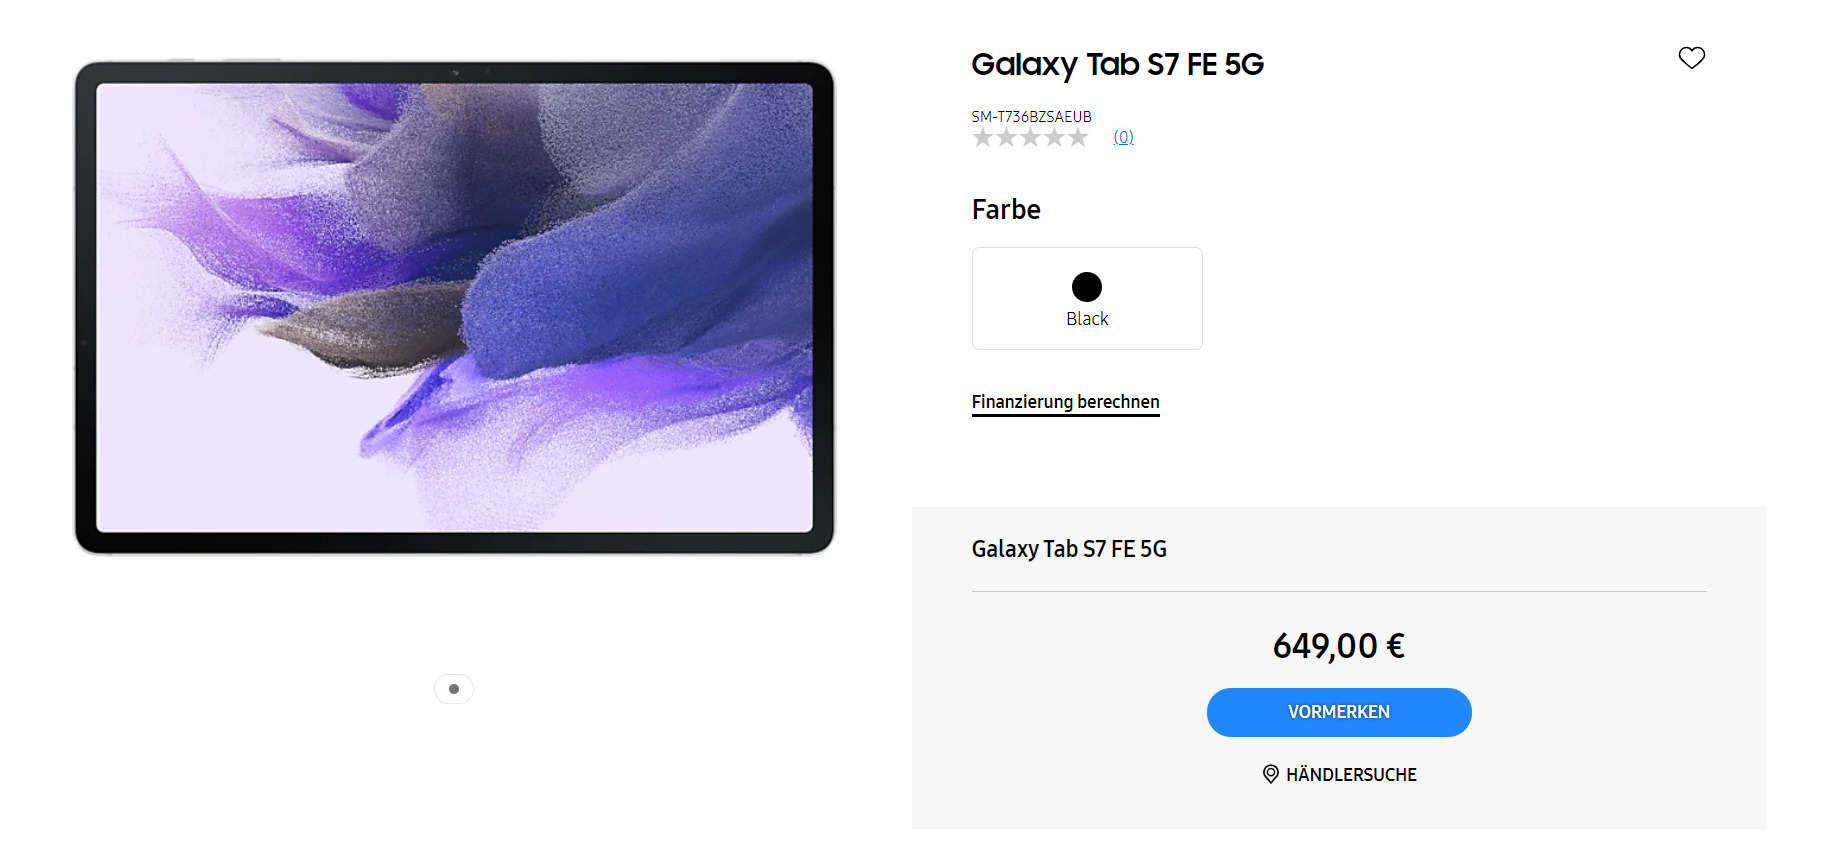The width and height of the screenshot is (1825, 854).
Task: Open Finanzierung berechnen link
Action: tap(1066, 402)
